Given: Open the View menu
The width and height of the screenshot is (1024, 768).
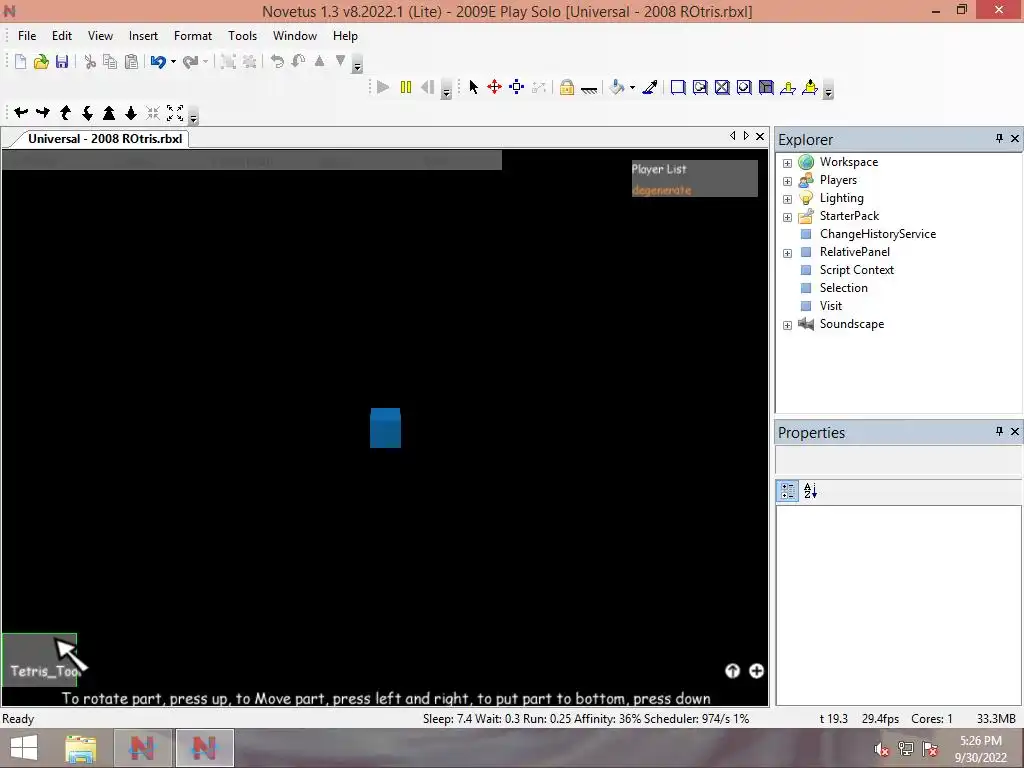Looking at the screenshot, I should [x=101, y=36].
